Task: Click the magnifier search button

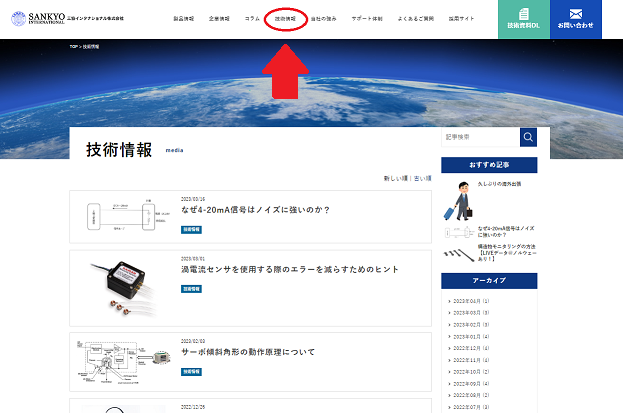Action: point(528,137)
